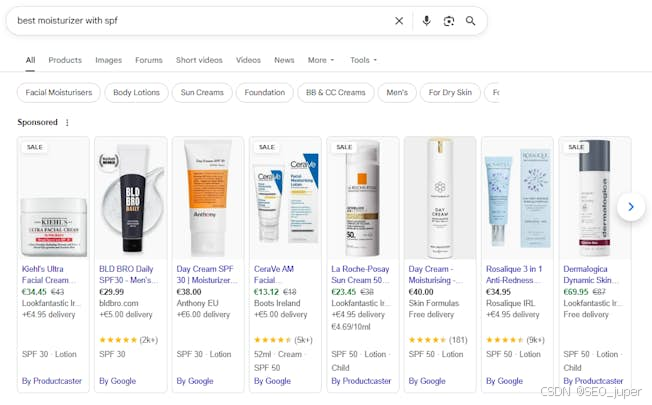
Task: Switch to the Images tab
Action: coord(109,60)
